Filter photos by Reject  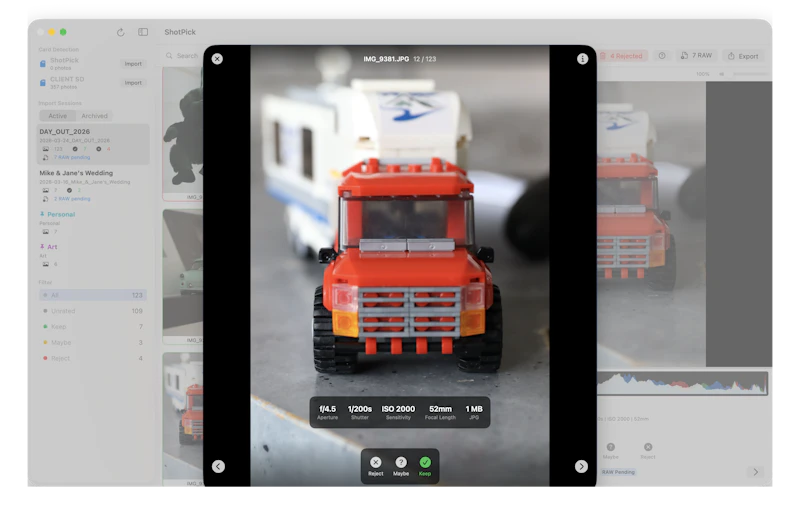tap(93, 358)
